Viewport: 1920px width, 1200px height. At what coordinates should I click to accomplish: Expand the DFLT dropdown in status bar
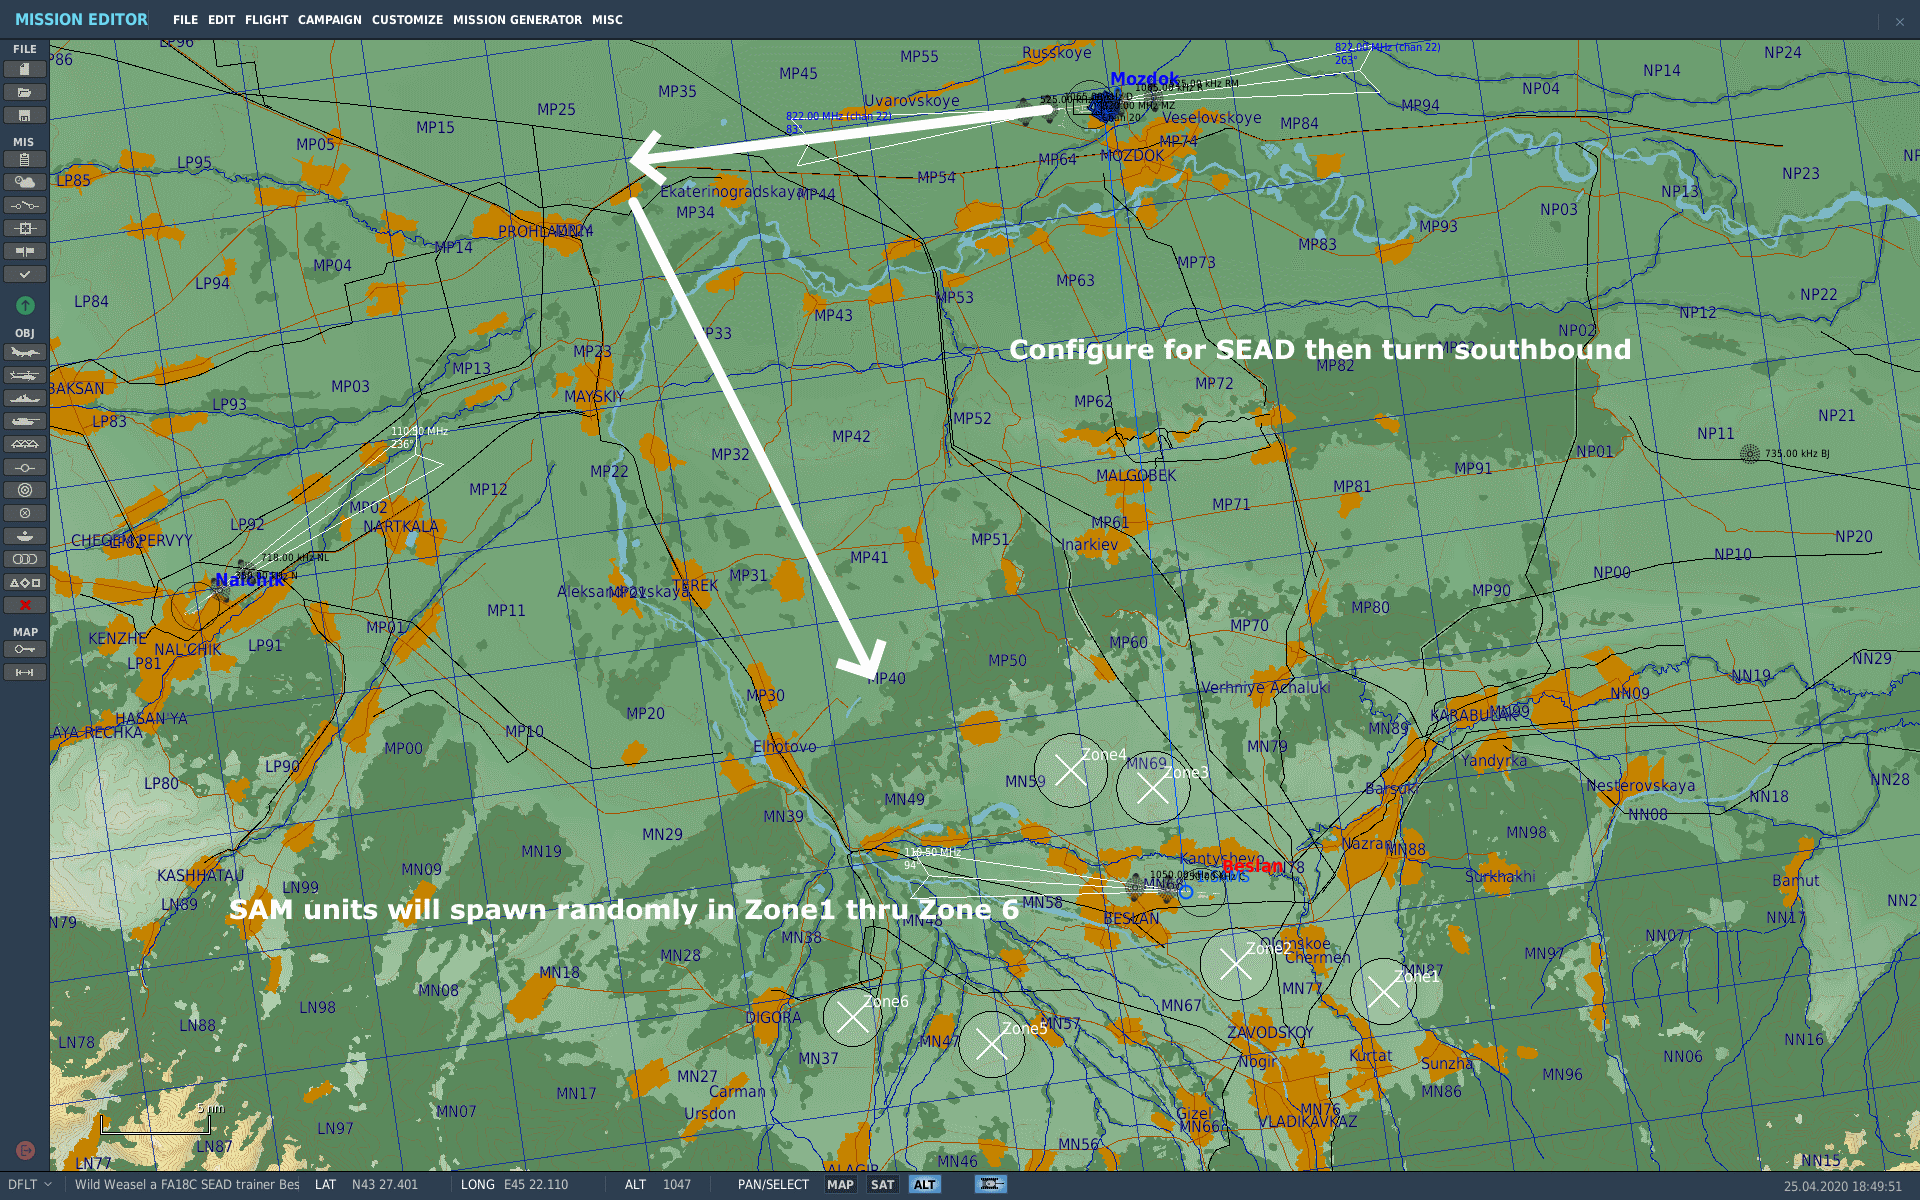(30, 1184)
